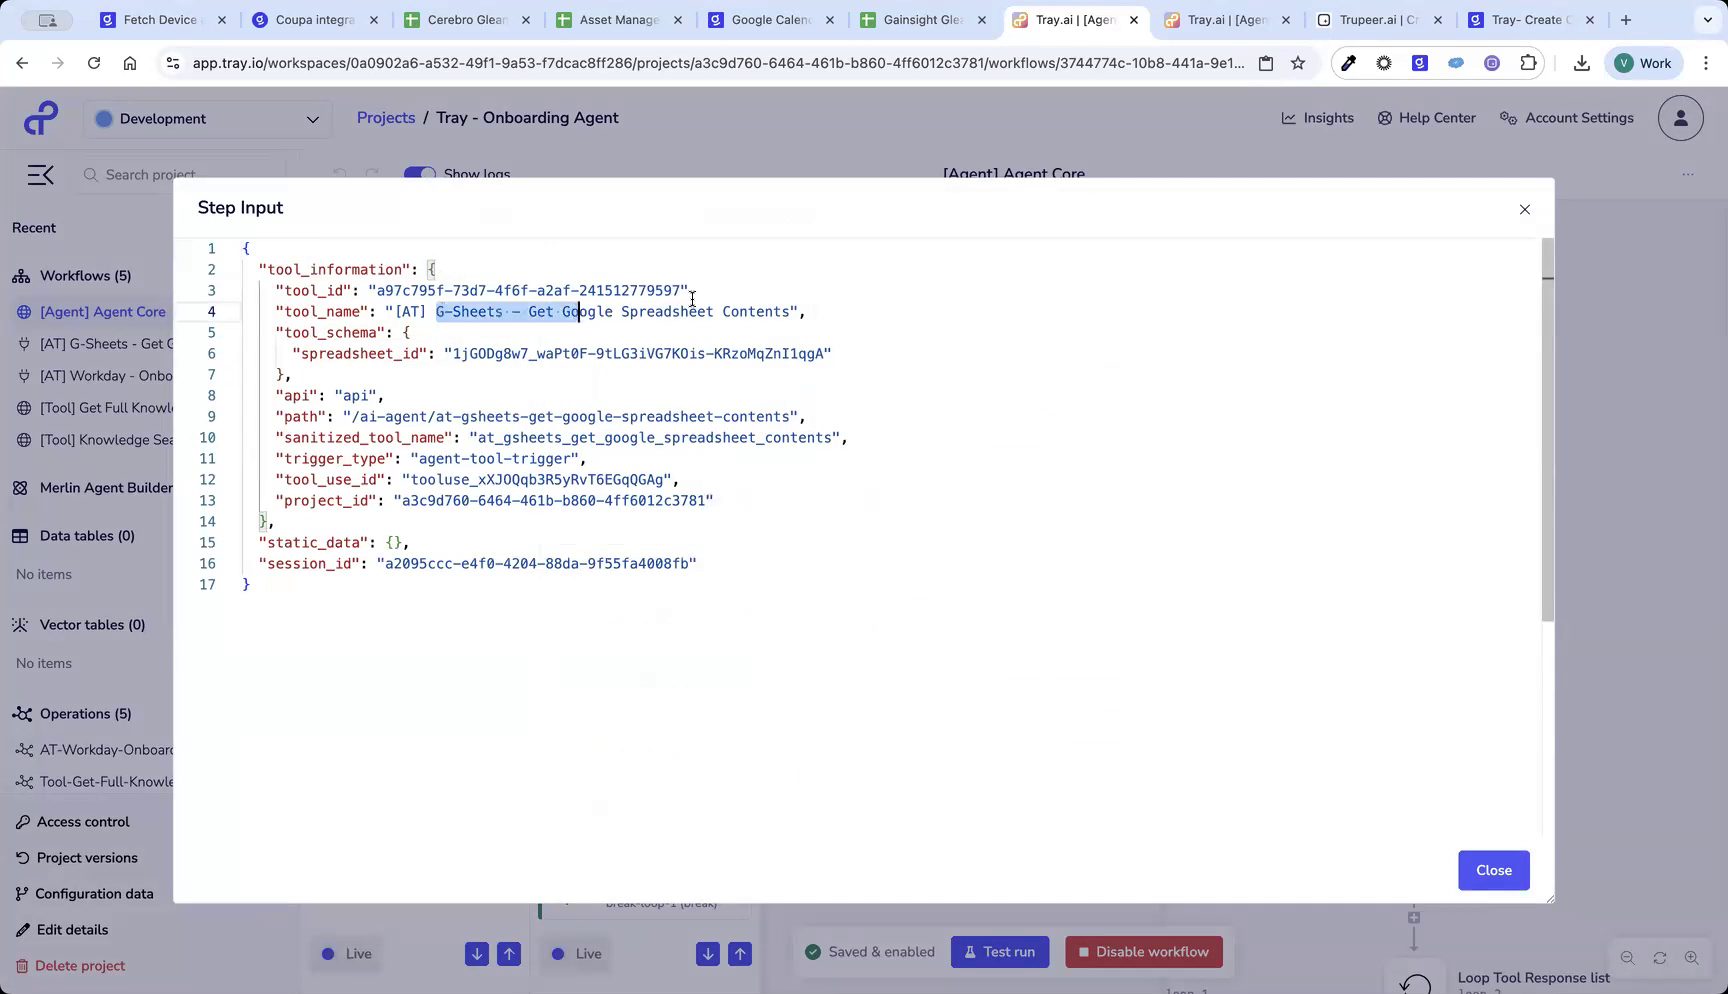Switch to the Trupeer.ai browser tab
Viewport: 1728px width, 994px height.
tap(1378, 19)
